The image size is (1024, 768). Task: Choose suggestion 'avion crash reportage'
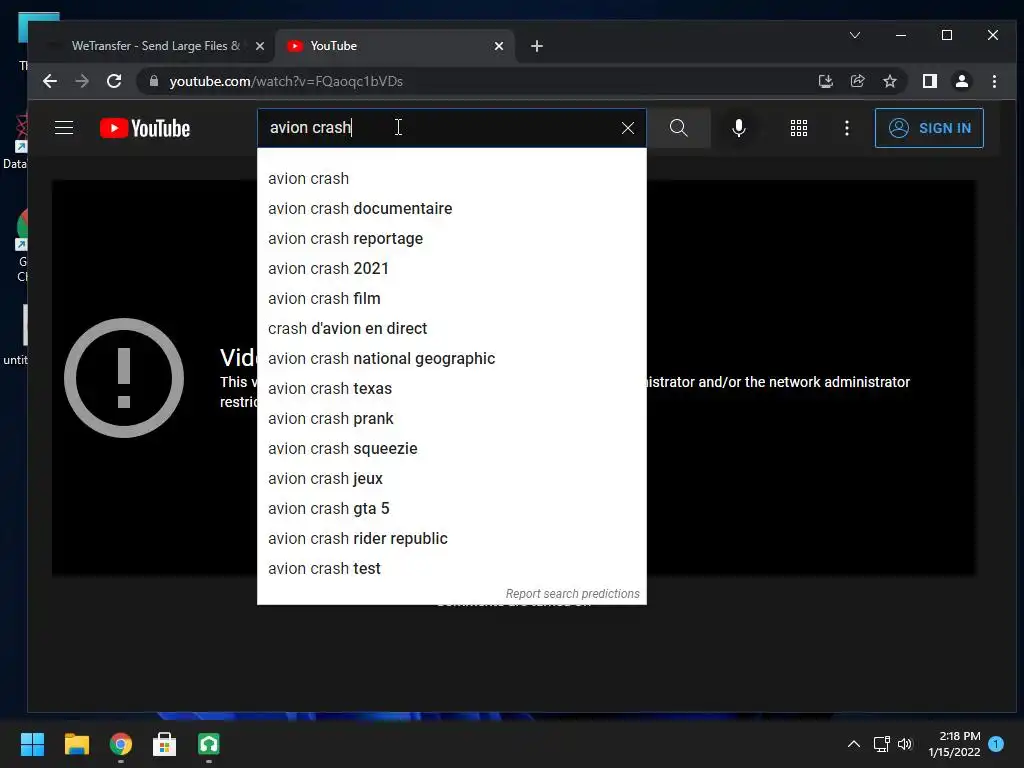(452, 238)
